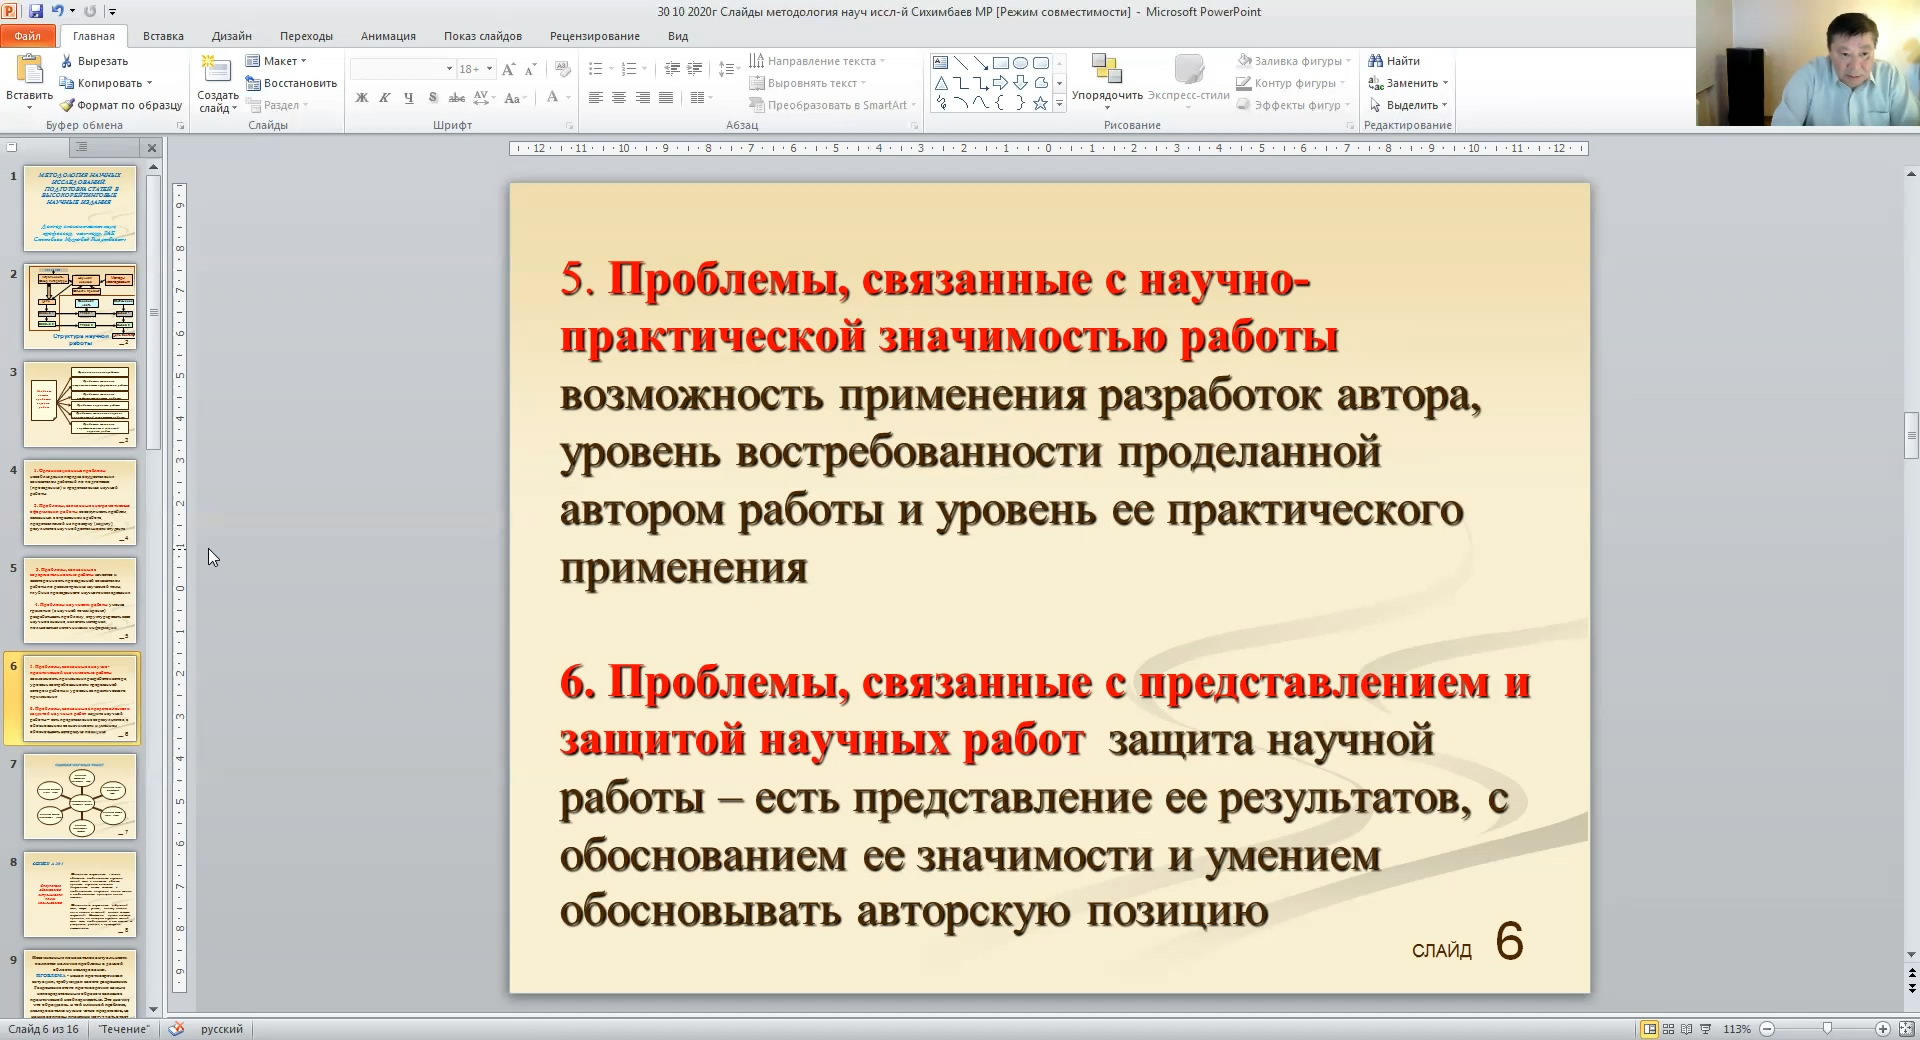
Task: Switch to the Анимация tab
Action: (388, 36)
